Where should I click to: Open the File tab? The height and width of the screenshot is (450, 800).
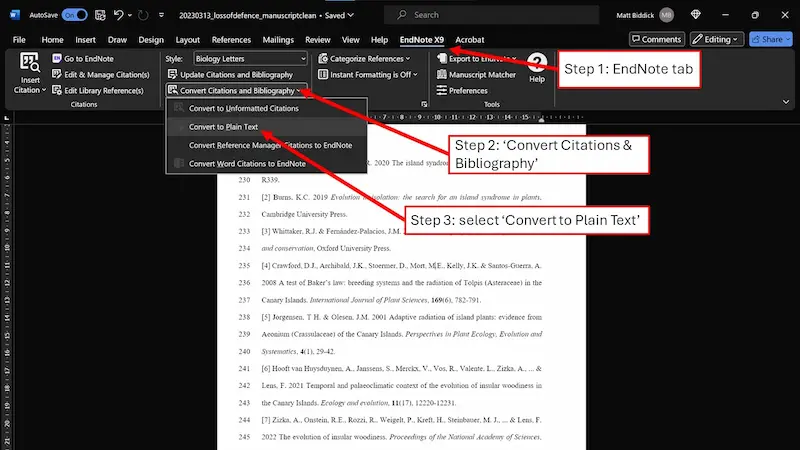(x=19, y=40)
